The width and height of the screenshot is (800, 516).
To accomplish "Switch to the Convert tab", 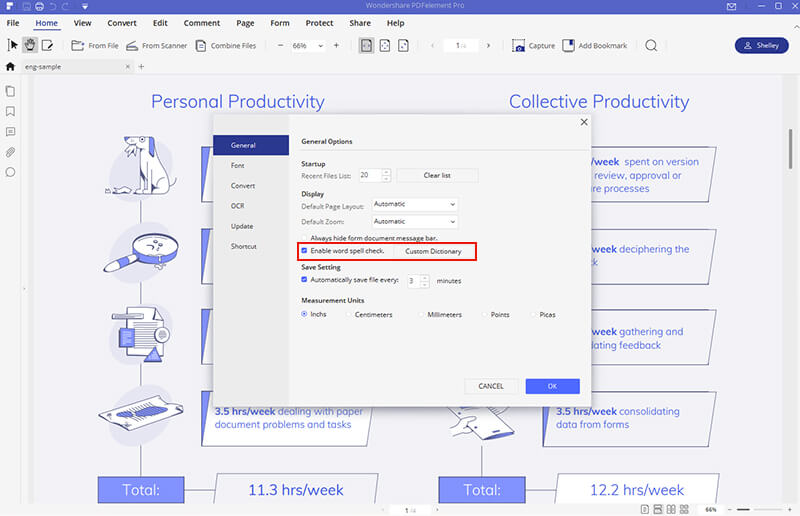I will [122, 23].
